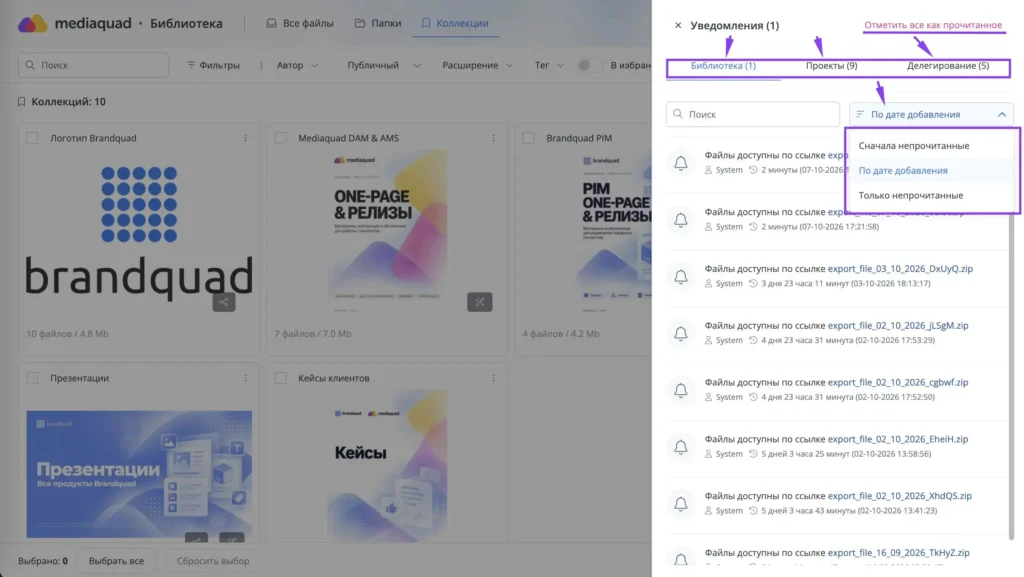Screen dimensions: 1024x577
Task: Open the Расширение filter dropdown
Action: pos(477,65)
